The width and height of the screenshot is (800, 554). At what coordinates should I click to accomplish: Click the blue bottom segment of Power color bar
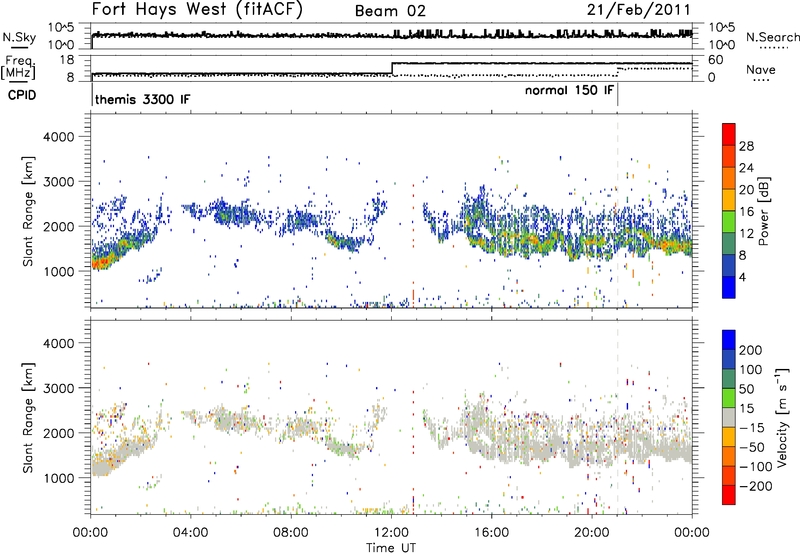pyautogui.click(x=729, y=287)
